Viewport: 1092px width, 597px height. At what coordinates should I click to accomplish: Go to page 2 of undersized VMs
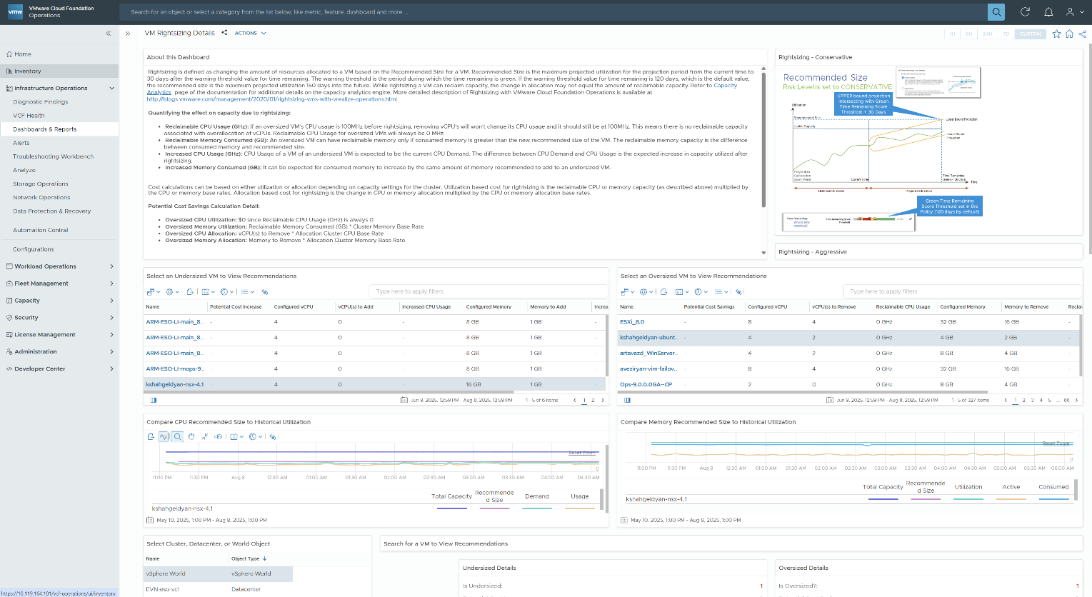590,400
